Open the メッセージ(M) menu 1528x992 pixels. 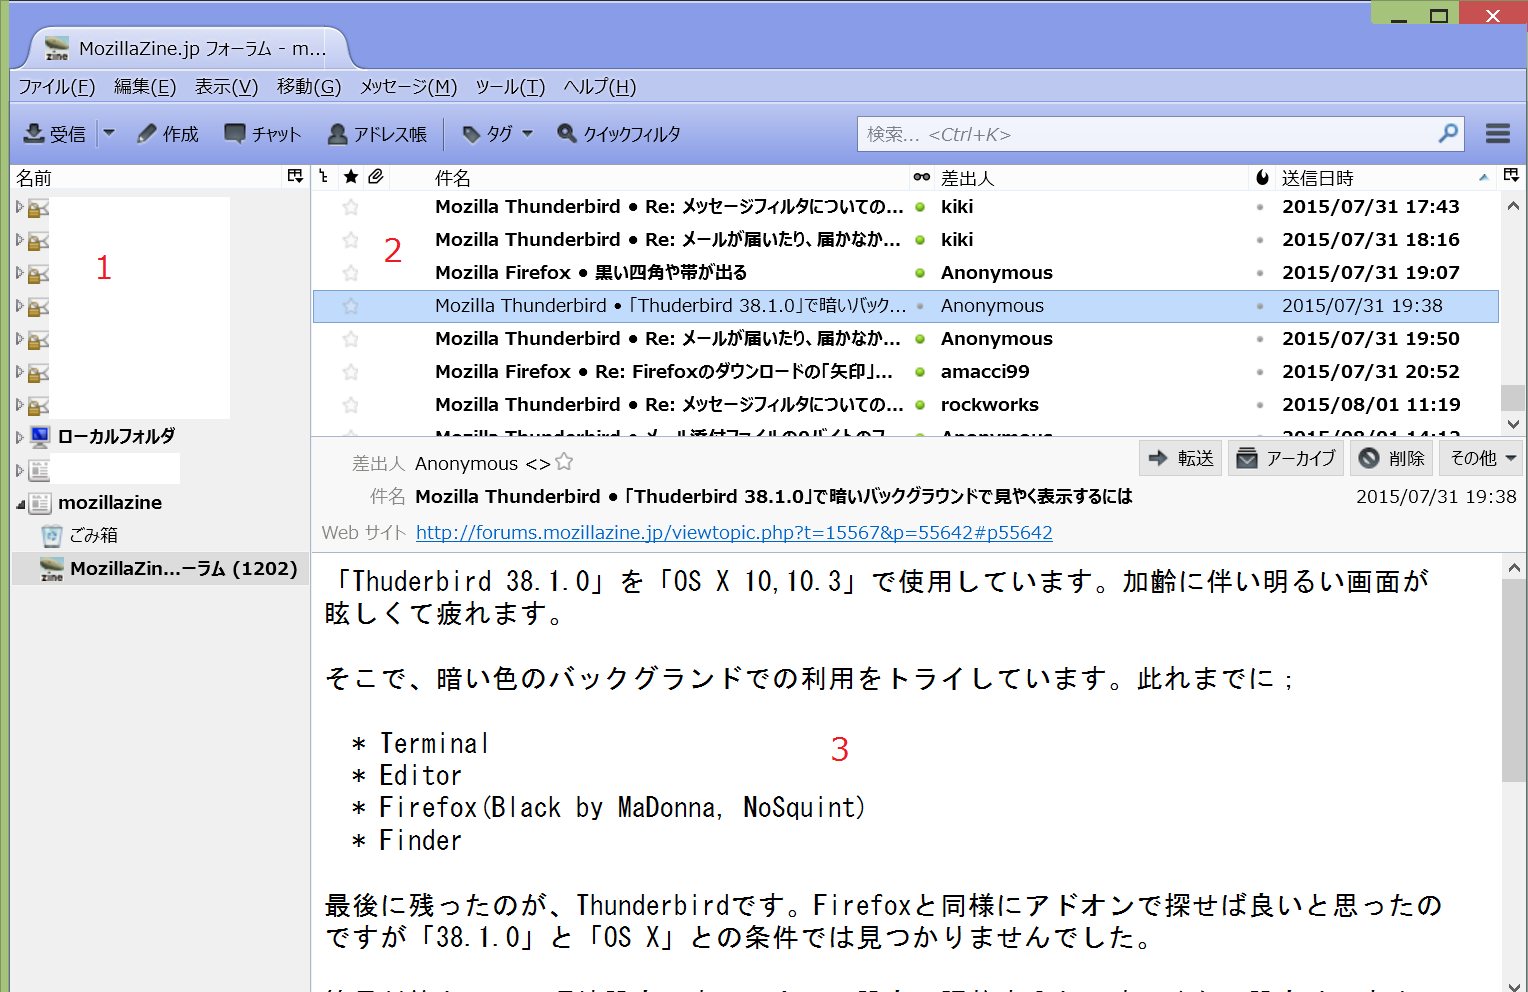click(408, 87)
